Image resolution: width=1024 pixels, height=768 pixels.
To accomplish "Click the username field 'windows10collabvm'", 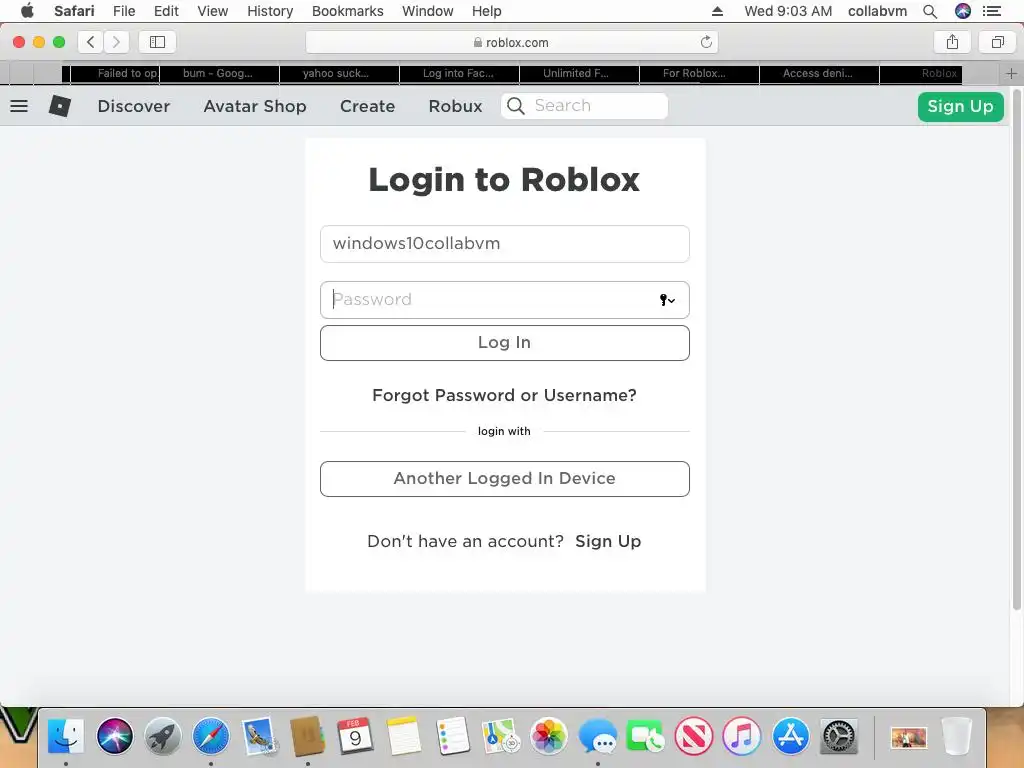I will click(505, 244).
